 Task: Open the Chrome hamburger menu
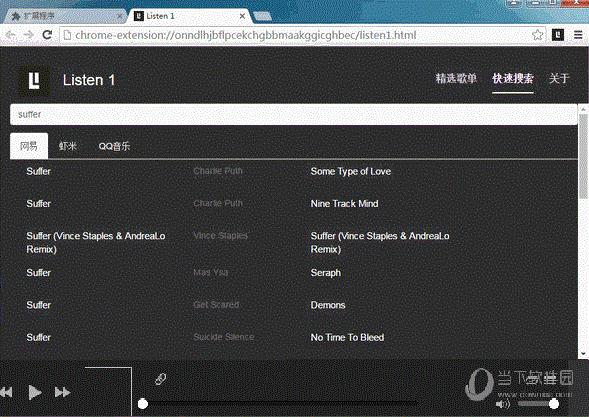pos(578,35)
